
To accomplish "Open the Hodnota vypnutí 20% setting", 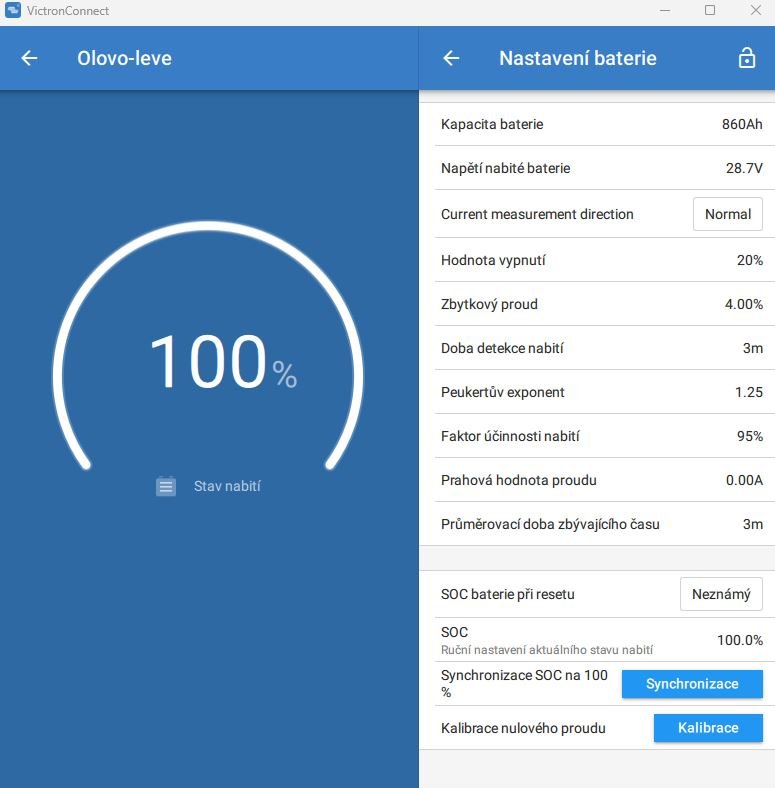I will [x=597, y=260].
